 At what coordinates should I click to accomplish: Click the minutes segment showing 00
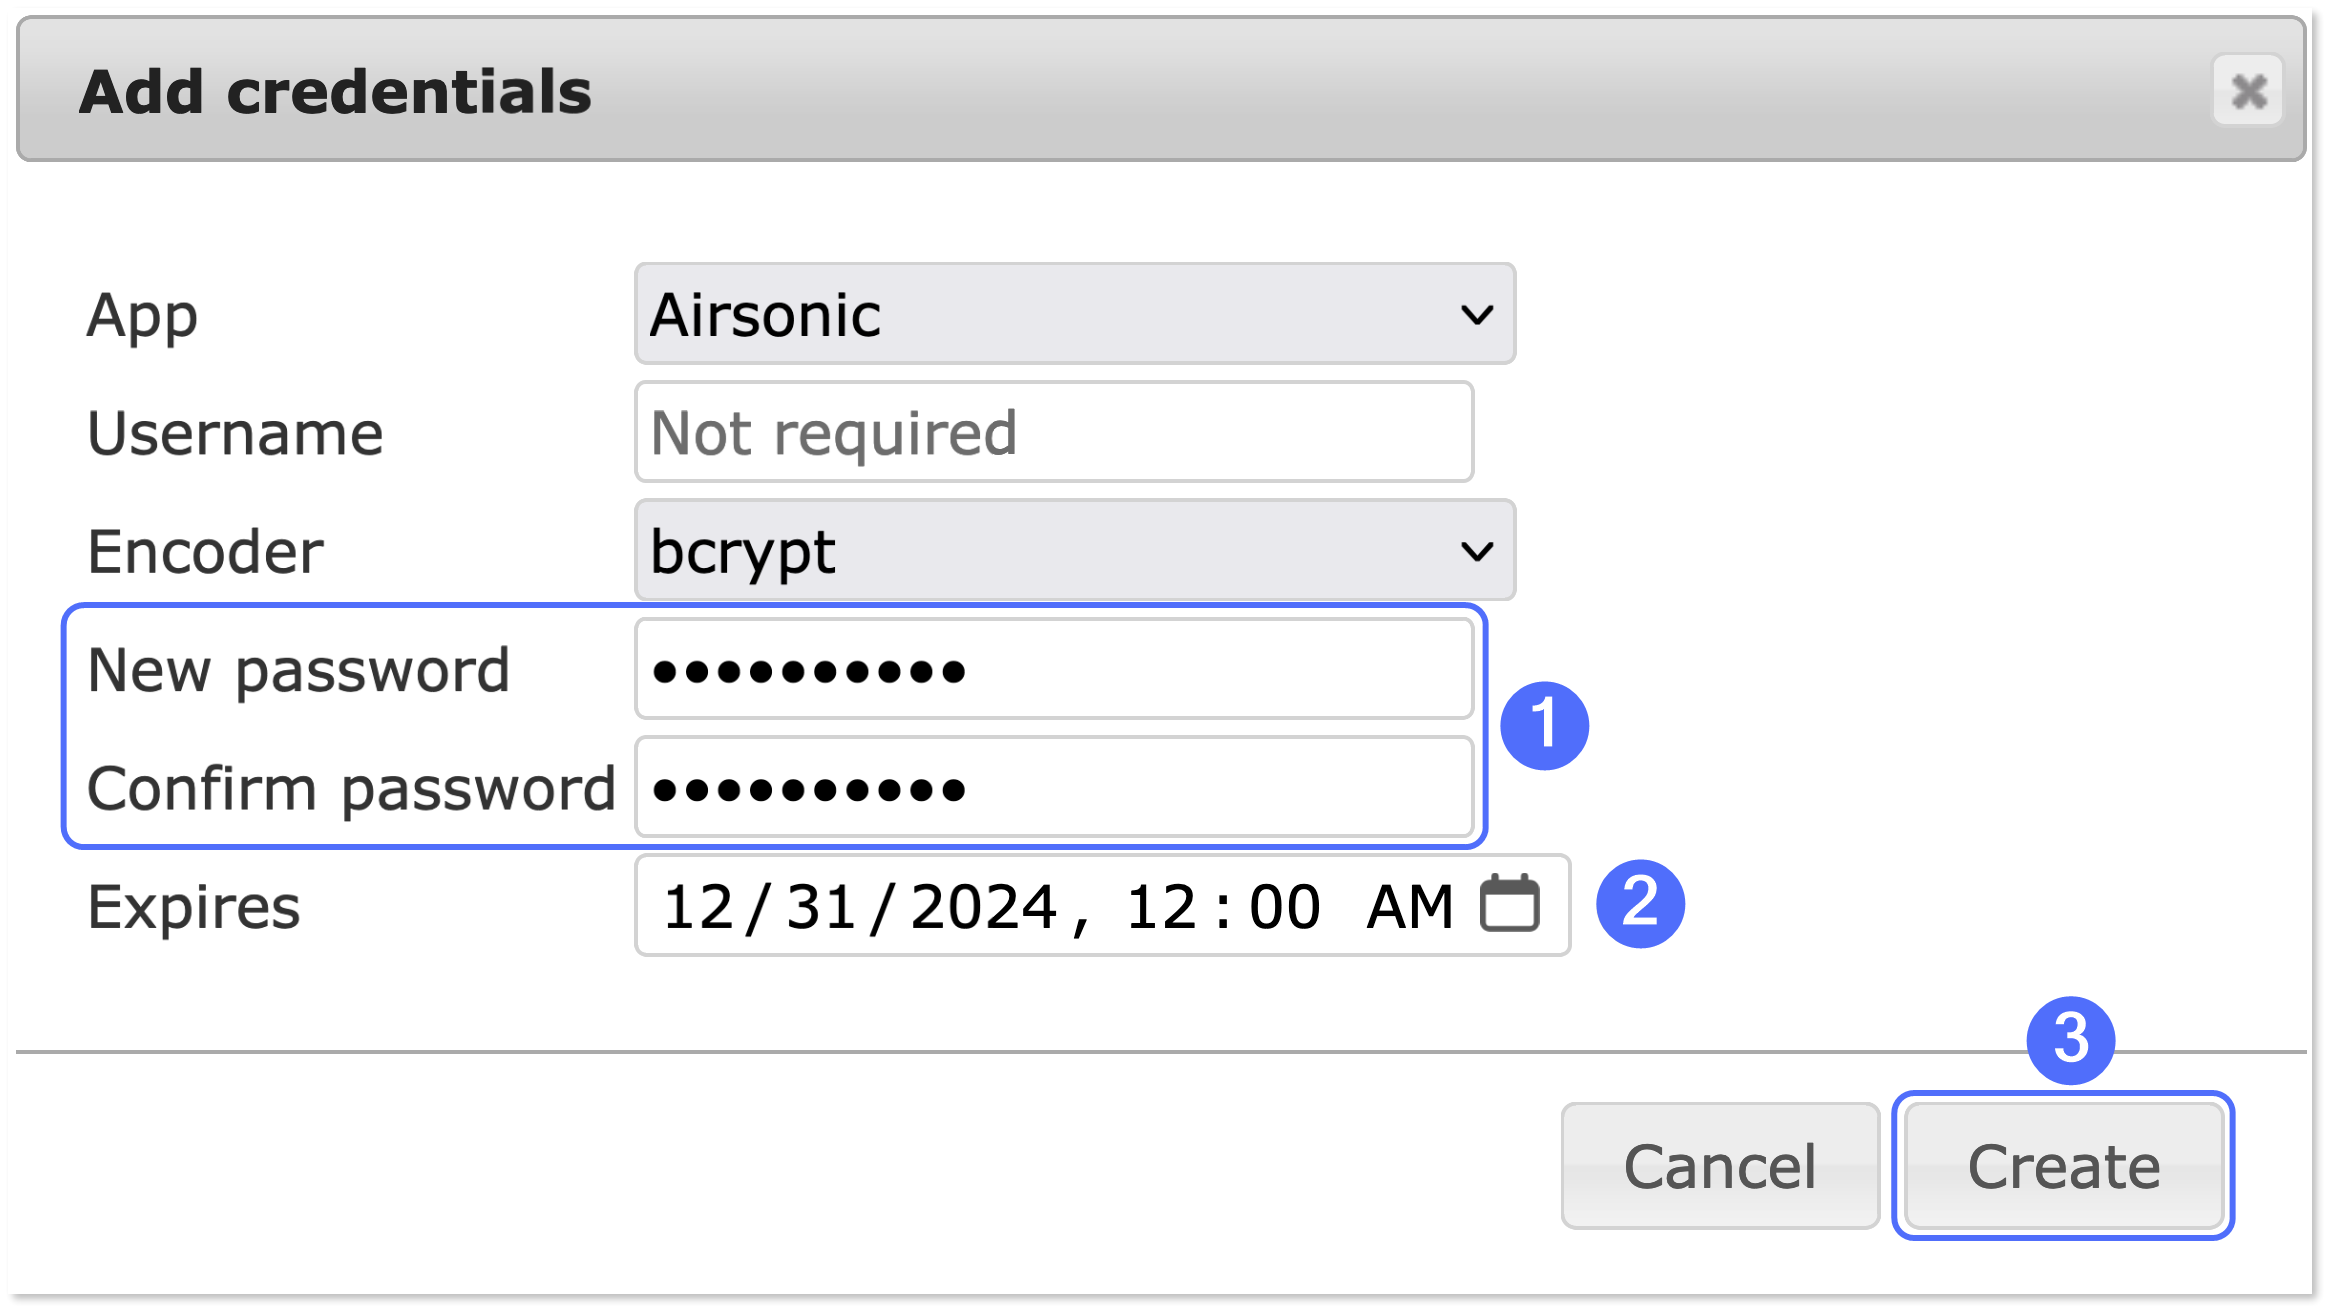(1286, 906)
